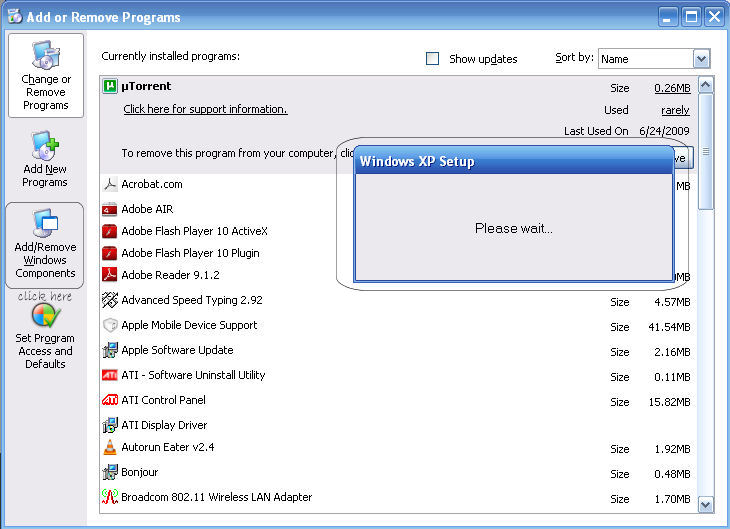
Task: Click the program list scrollbar thumb
Action: [x=706, y=152]
